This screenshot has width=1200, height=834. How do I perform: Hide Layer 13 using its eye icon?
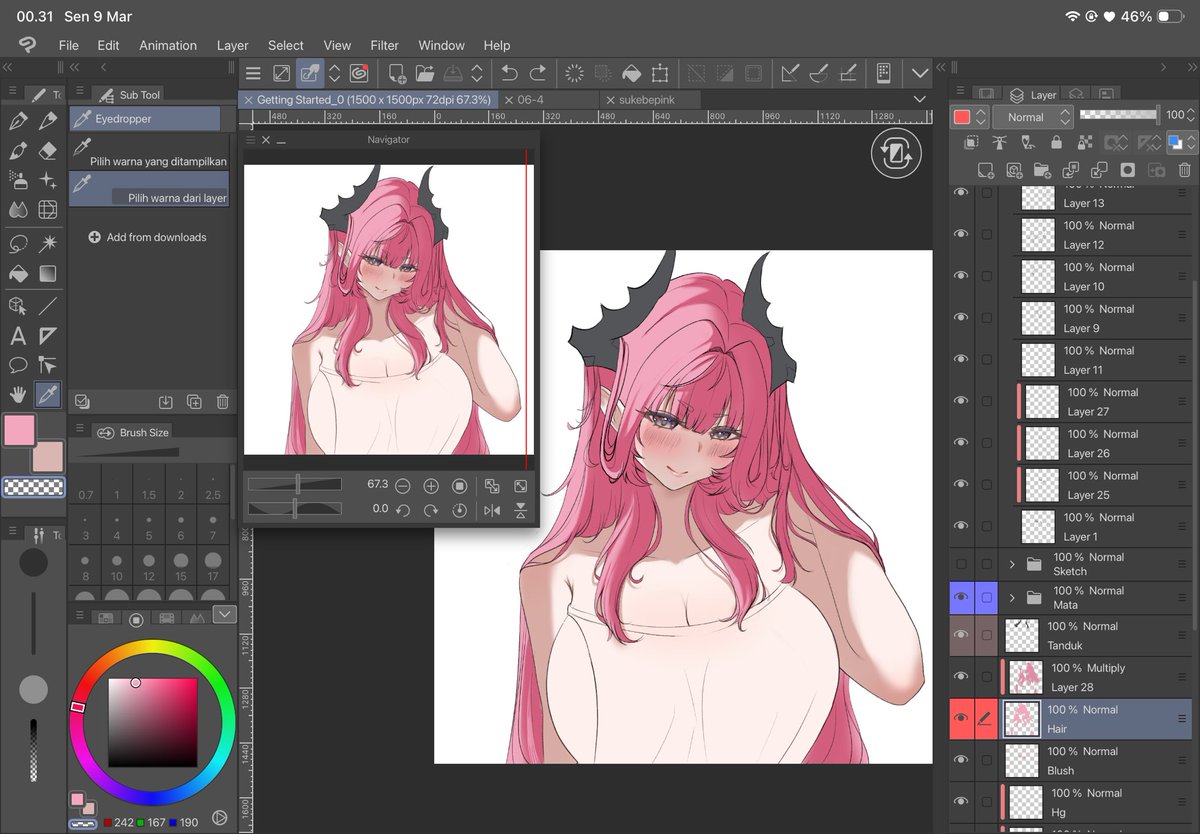[x=961, y=192]
